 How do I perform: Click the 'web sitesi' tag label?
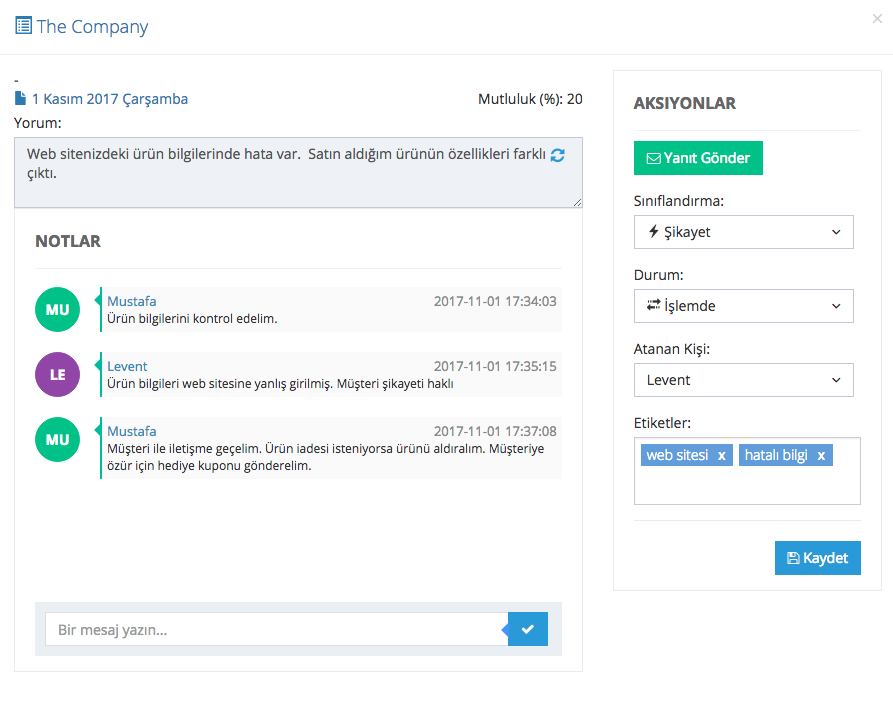point(677,455)
